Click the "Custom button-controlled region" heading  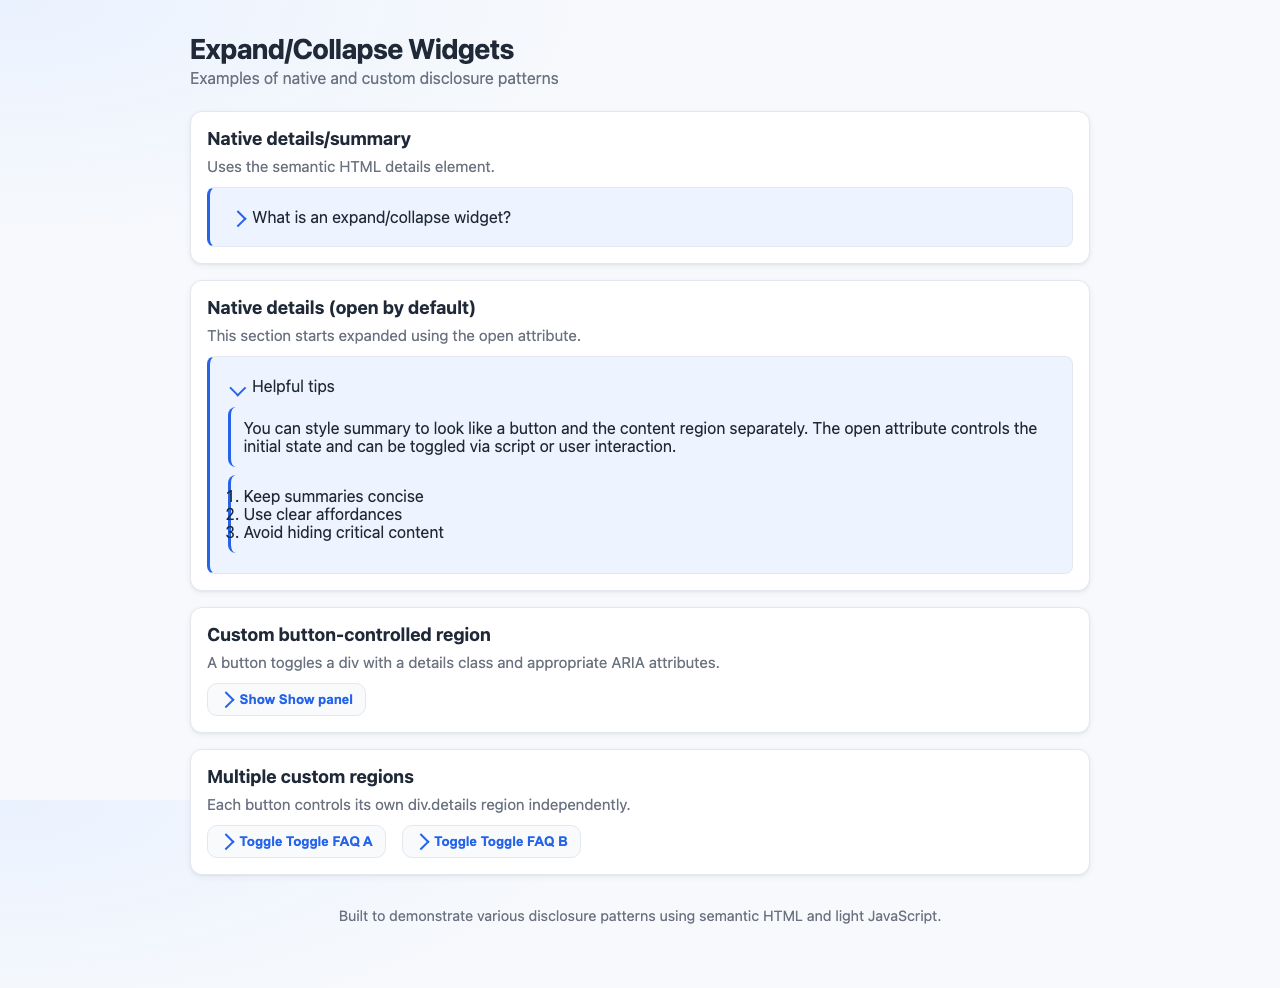(349, 635)
